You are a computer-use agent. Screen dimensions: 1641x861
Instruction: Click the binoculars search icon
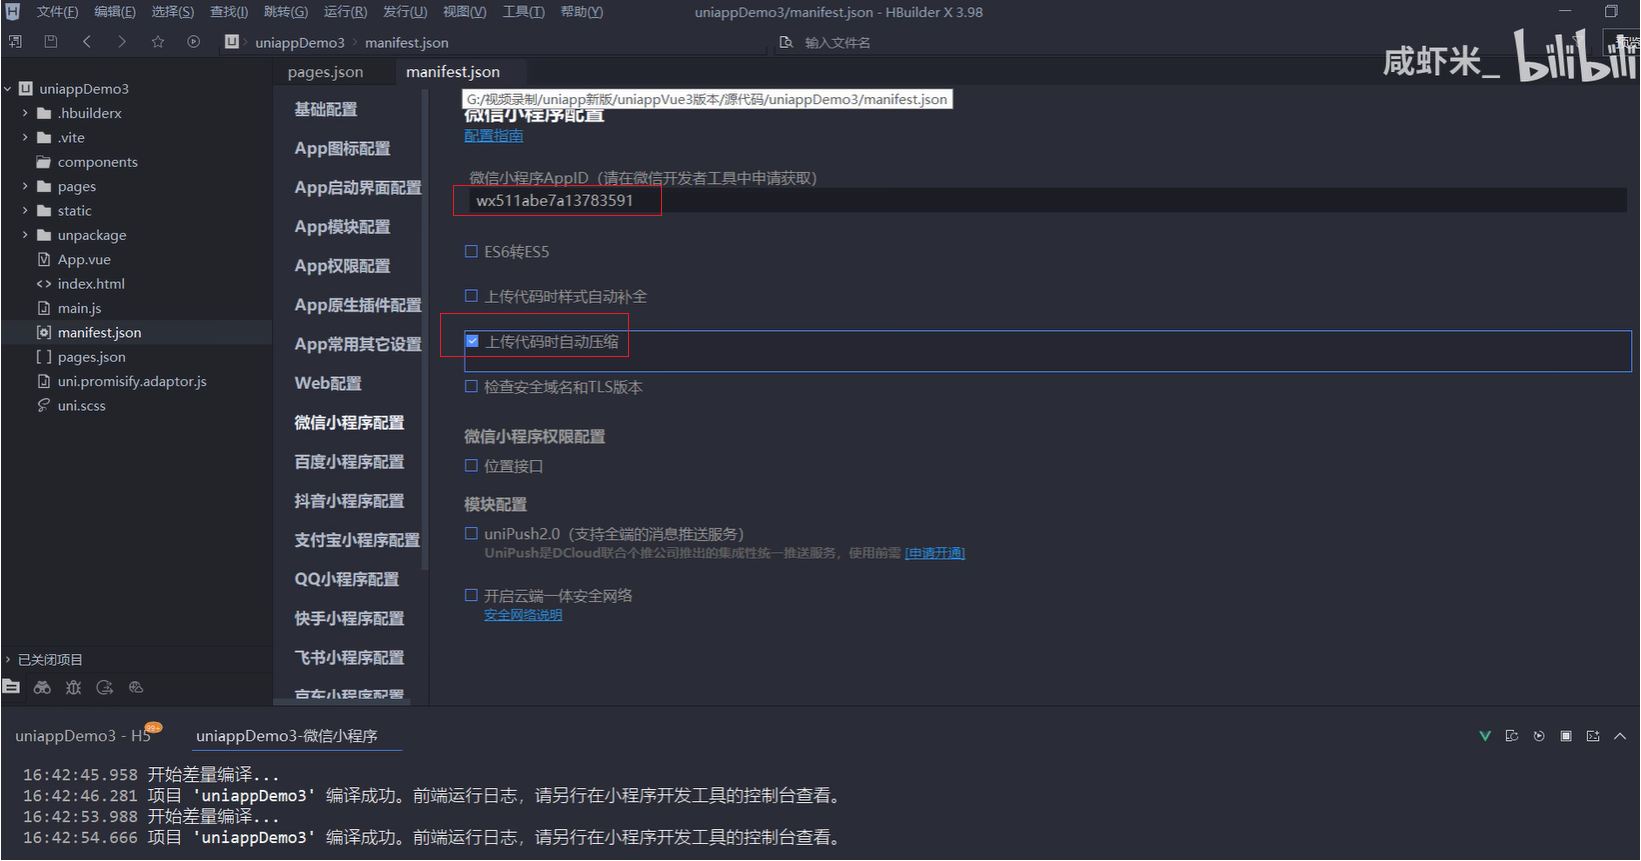click(x=42, y=687)
